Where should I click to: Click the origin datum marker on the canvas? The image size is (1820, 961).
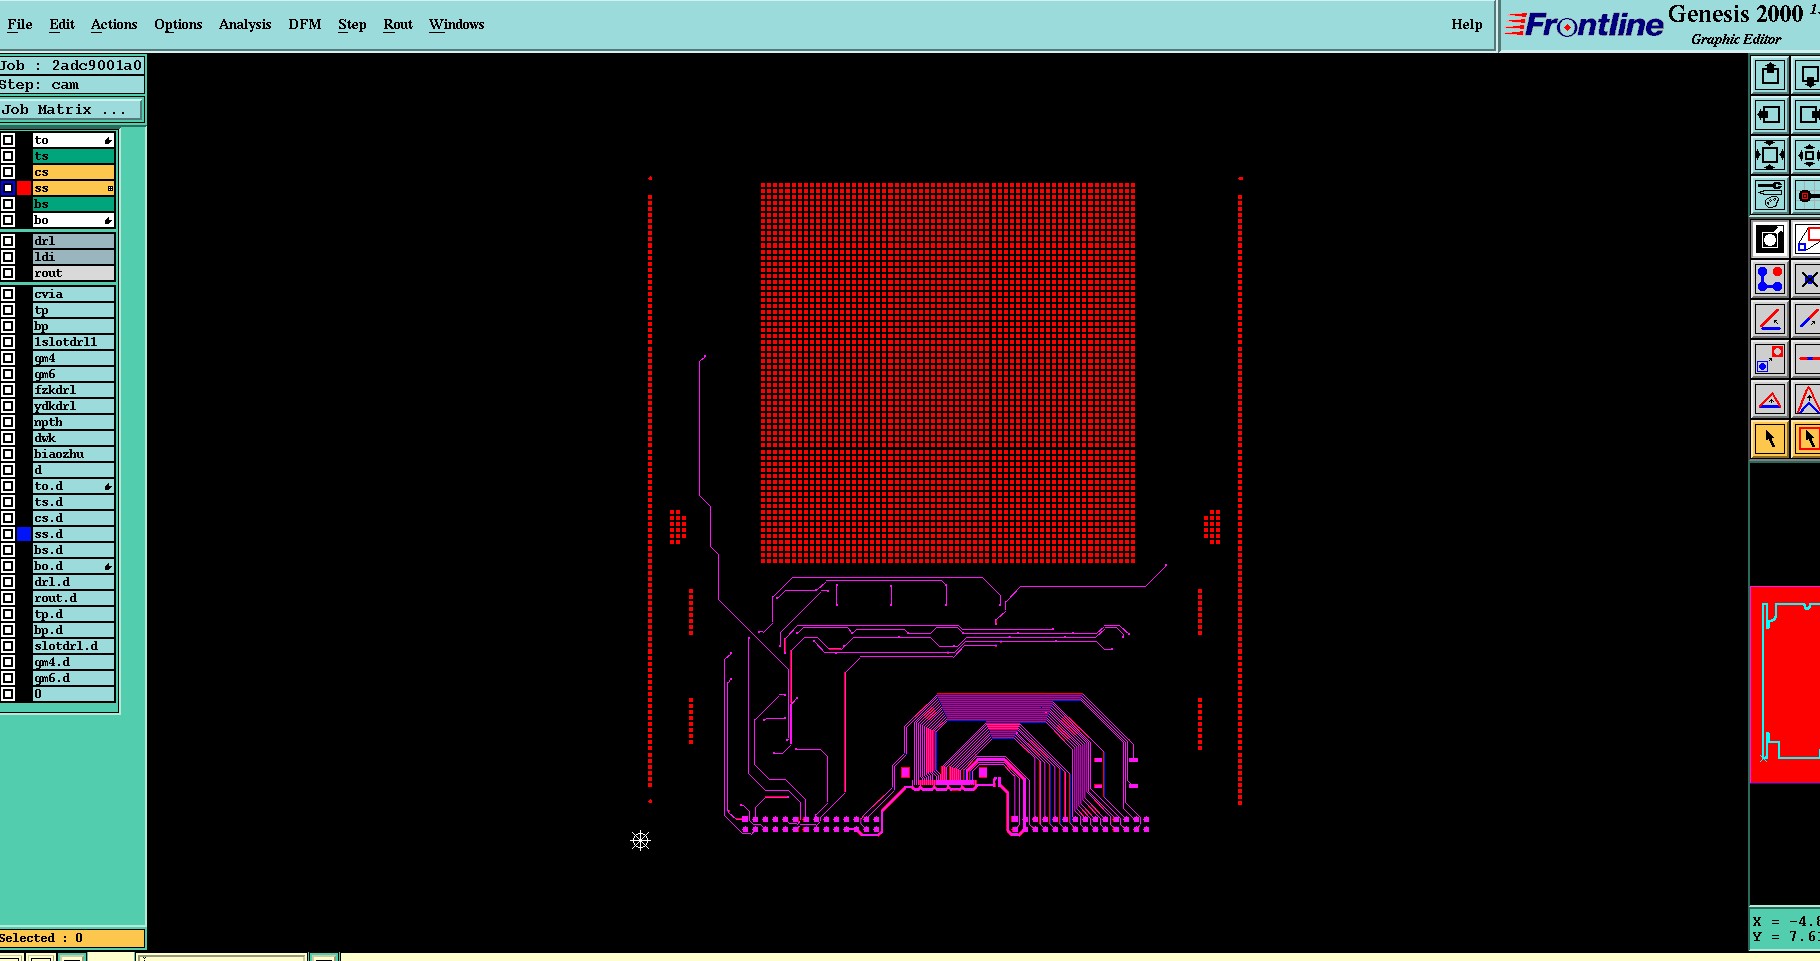(641, 840)
